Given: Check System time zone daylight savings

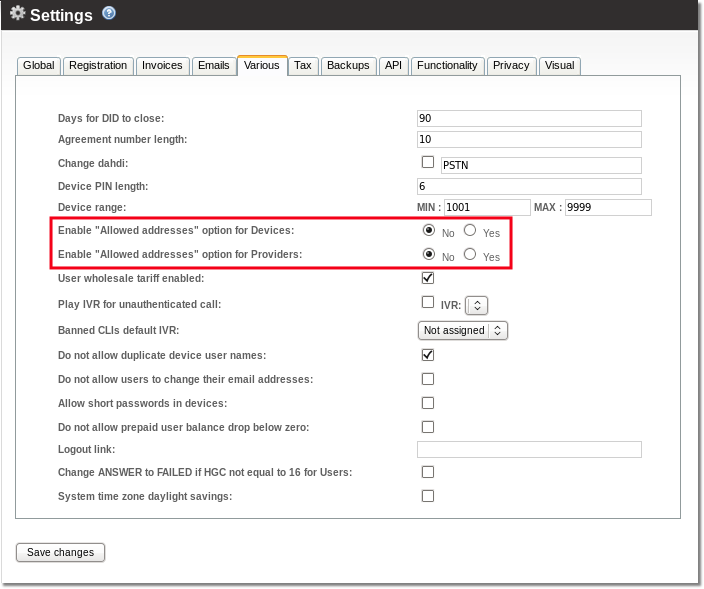Looking at the screenshot, I should point(428,496).
